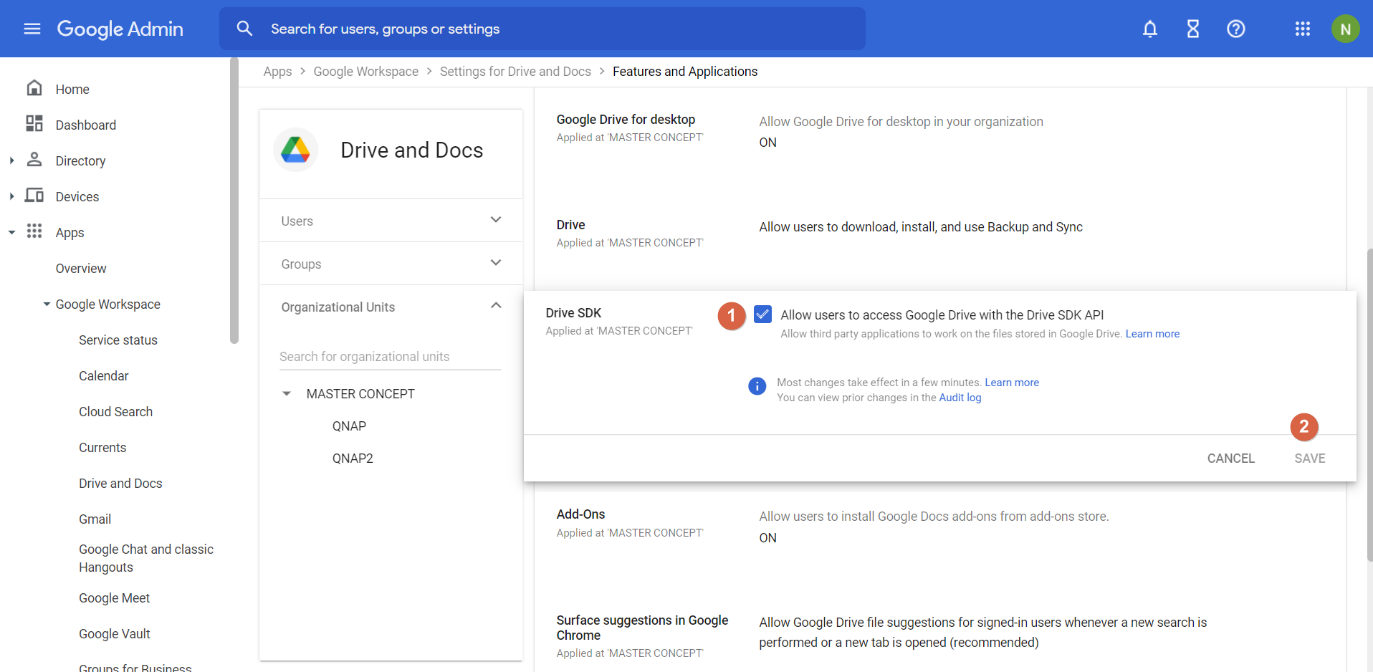The image size is (1373, 672).
Task: Click the Dashboard icon in the sidebar
Action: pyautogui.click(x=34, y=124)
